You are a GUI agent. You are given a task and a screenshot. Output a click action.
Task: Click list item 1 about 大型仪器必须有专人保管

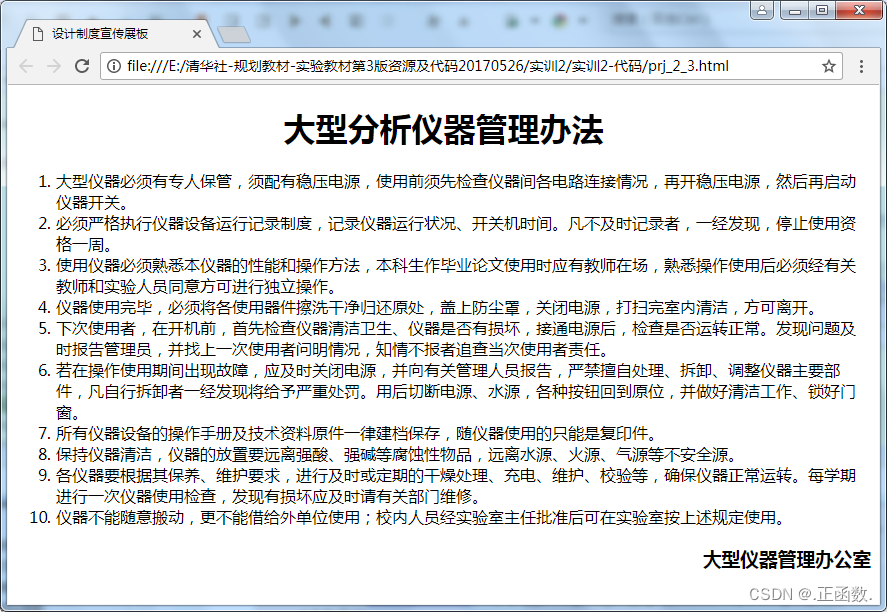click(x=455, y=192)
